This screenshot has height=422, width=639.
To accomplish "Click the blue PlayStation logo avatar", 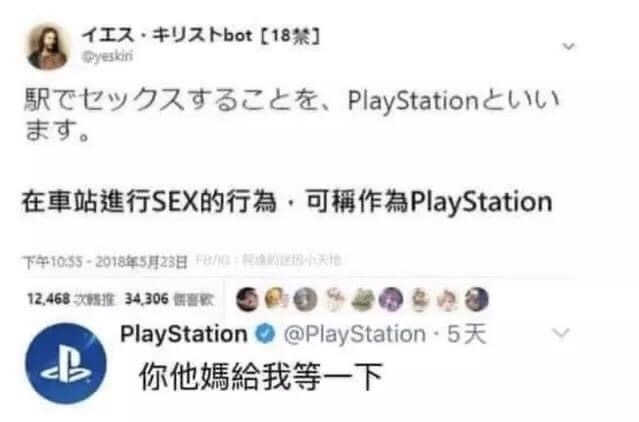I will pyautogui.click(x=66, y=363).
